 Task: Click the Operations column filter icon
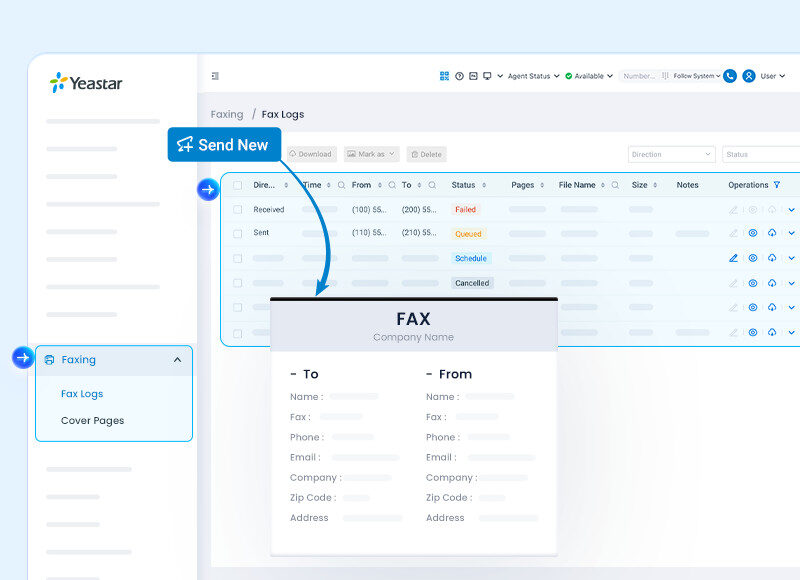point(777,185)
